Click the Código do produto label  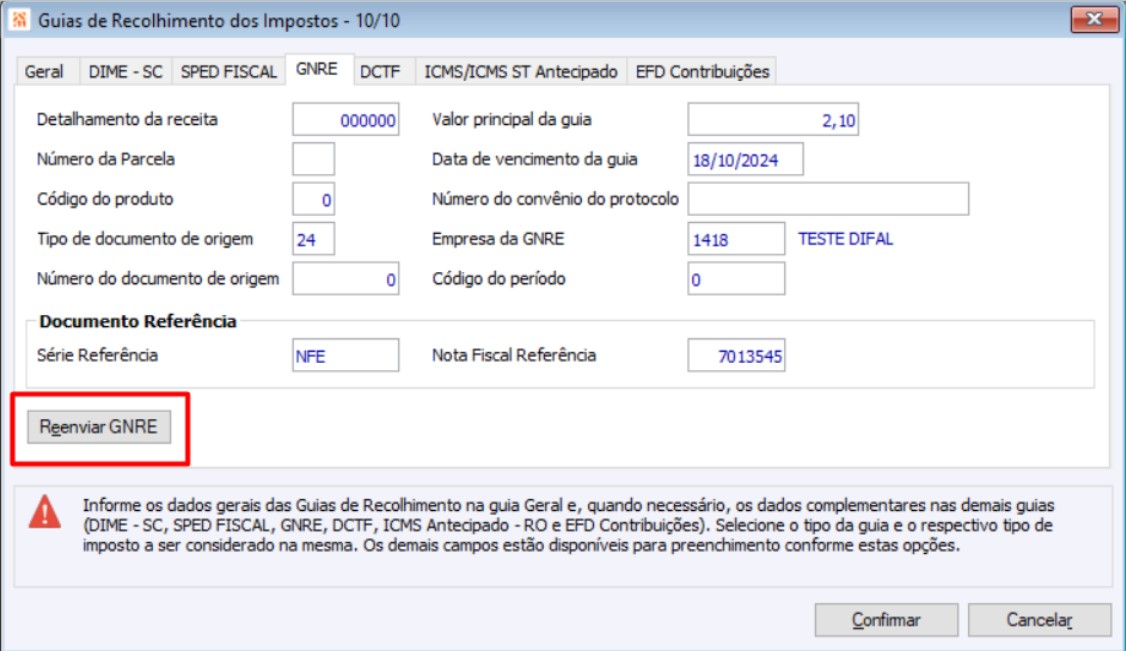point(105,199)
